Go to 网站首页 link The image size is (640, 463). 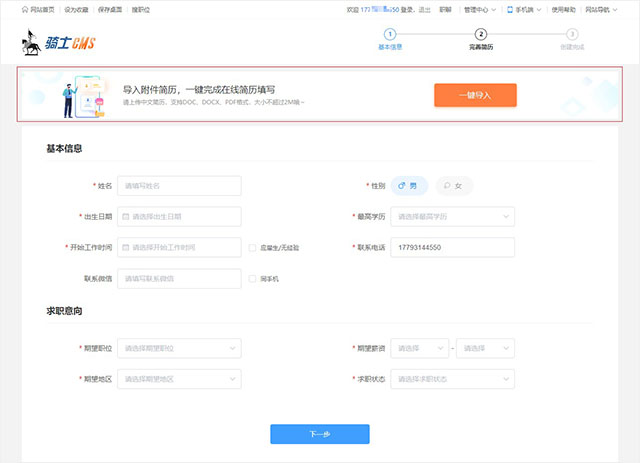pos(42,10)
